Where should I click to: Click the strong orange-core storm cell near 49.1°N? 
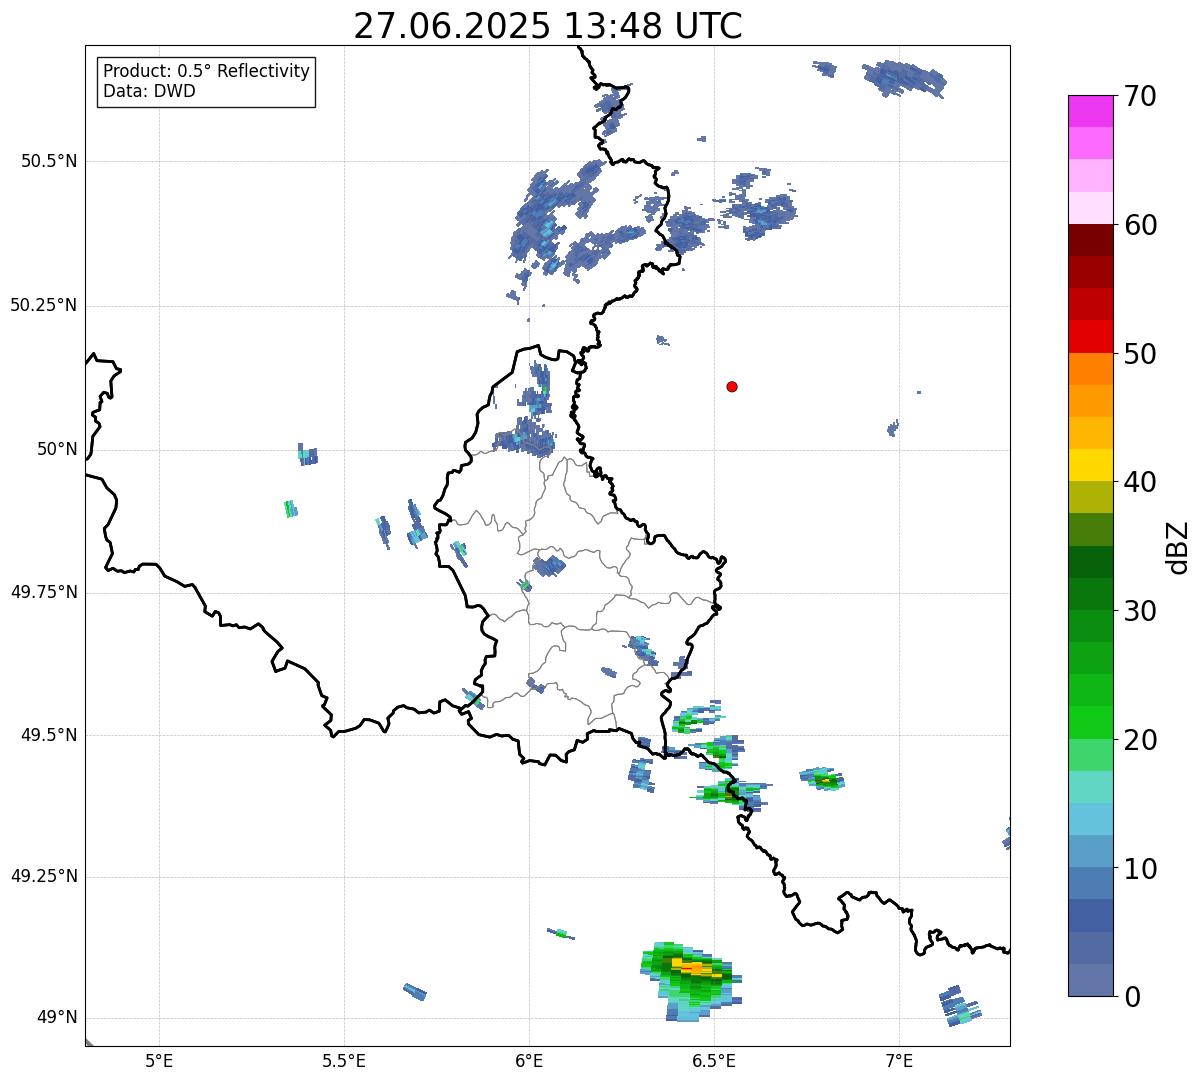[691, 979]
